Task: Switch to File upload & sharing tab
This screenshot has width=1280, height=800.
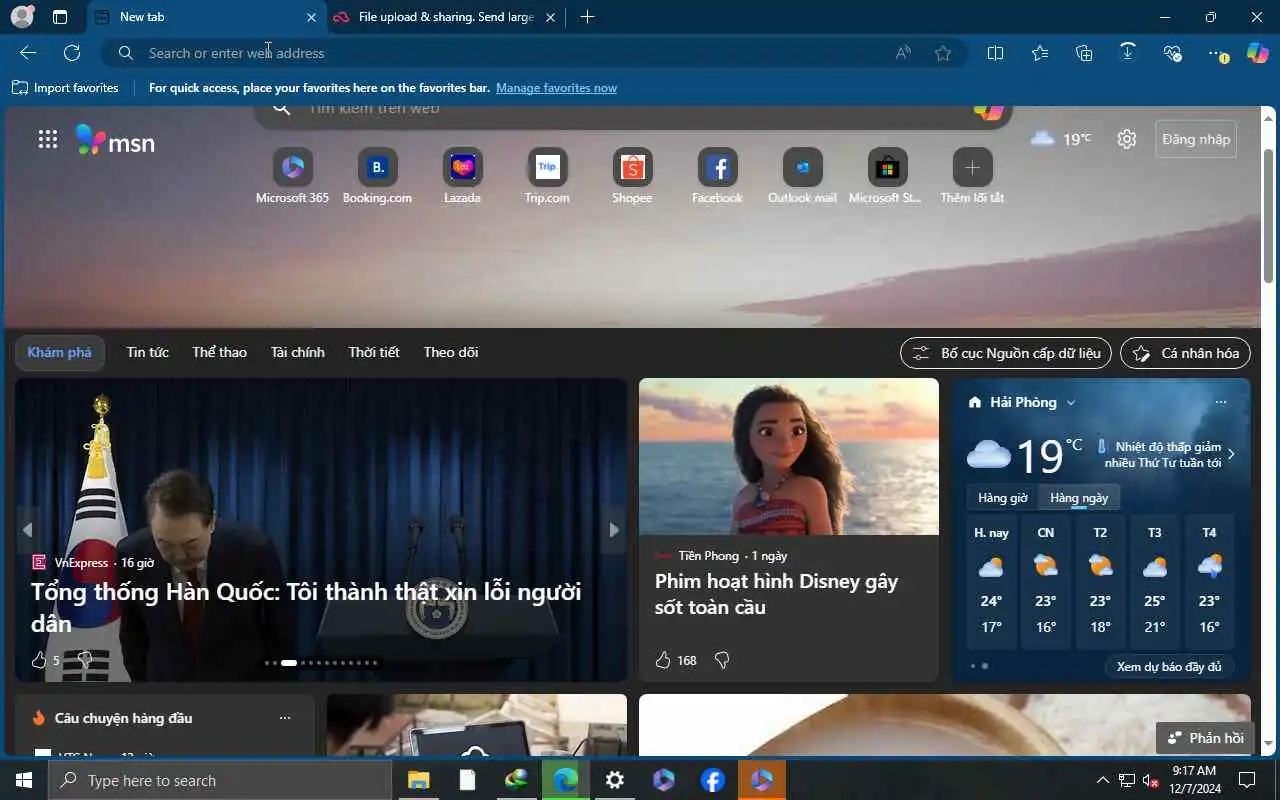Action: (445, 17)
